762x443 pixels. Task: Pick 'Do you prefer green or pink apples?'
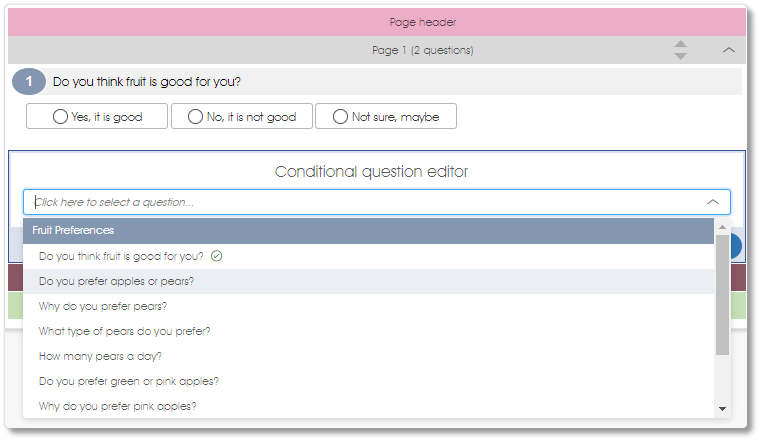point(368,381)
